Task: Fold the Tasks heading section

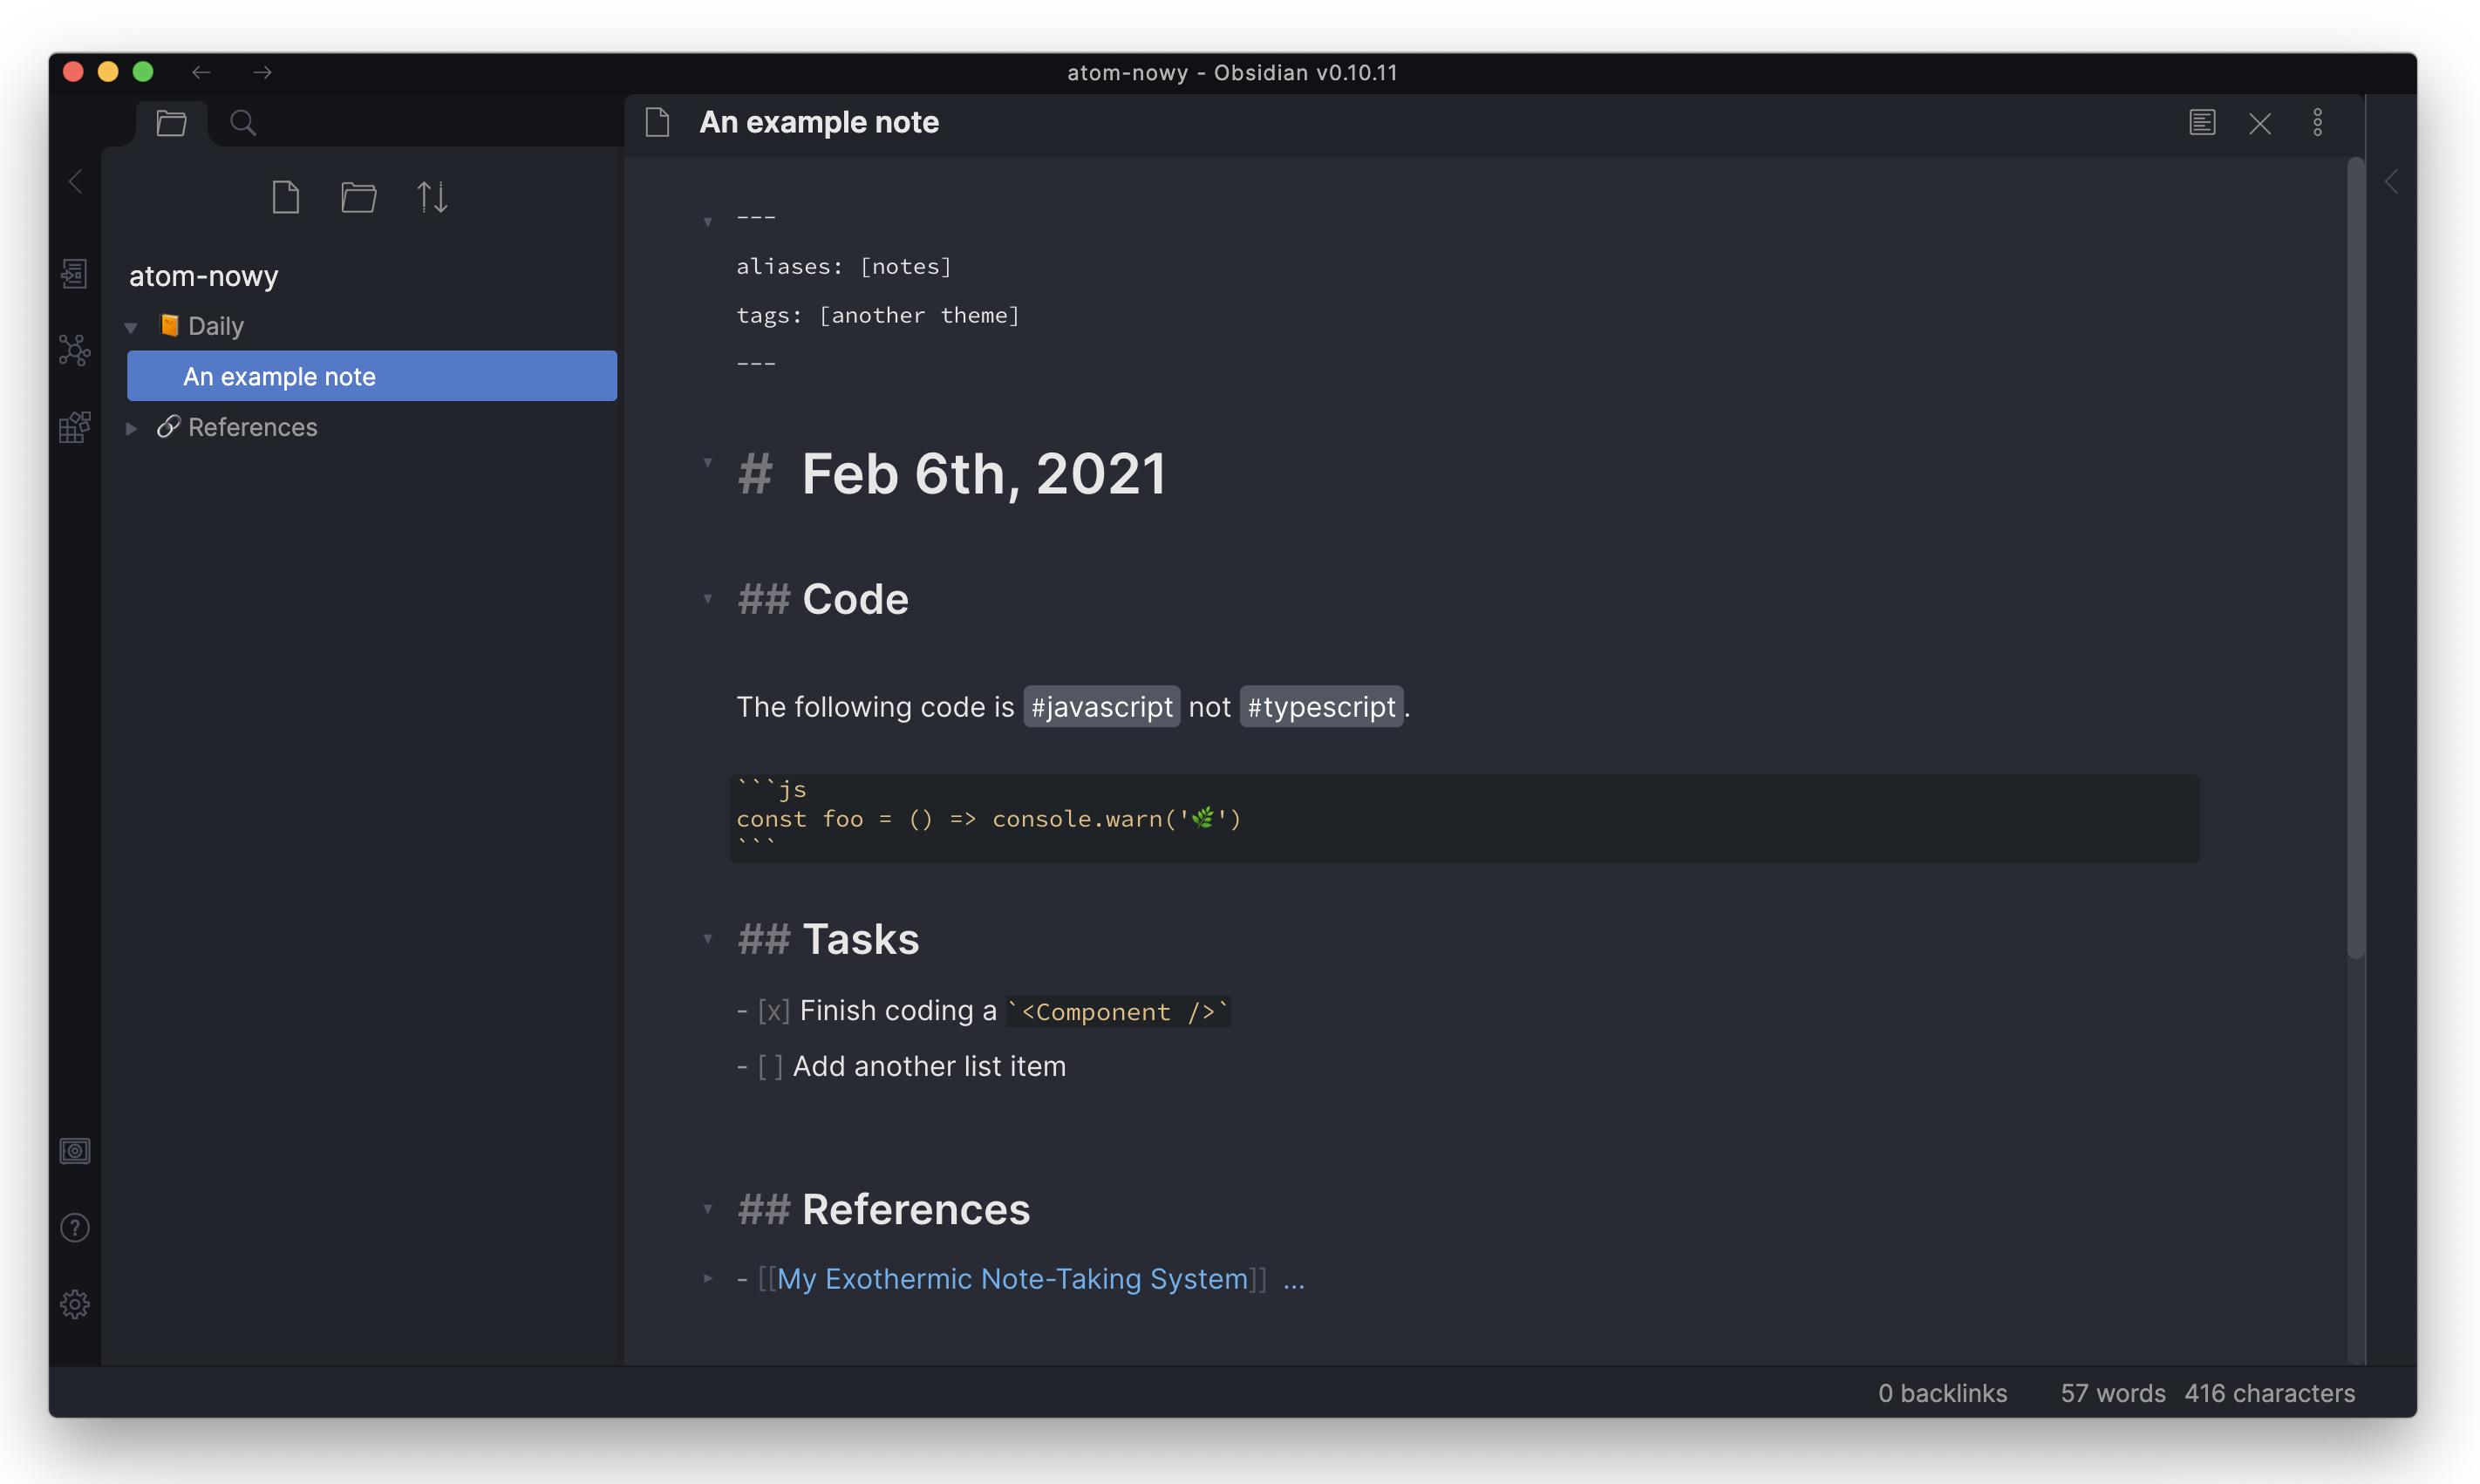Action: 708,939
